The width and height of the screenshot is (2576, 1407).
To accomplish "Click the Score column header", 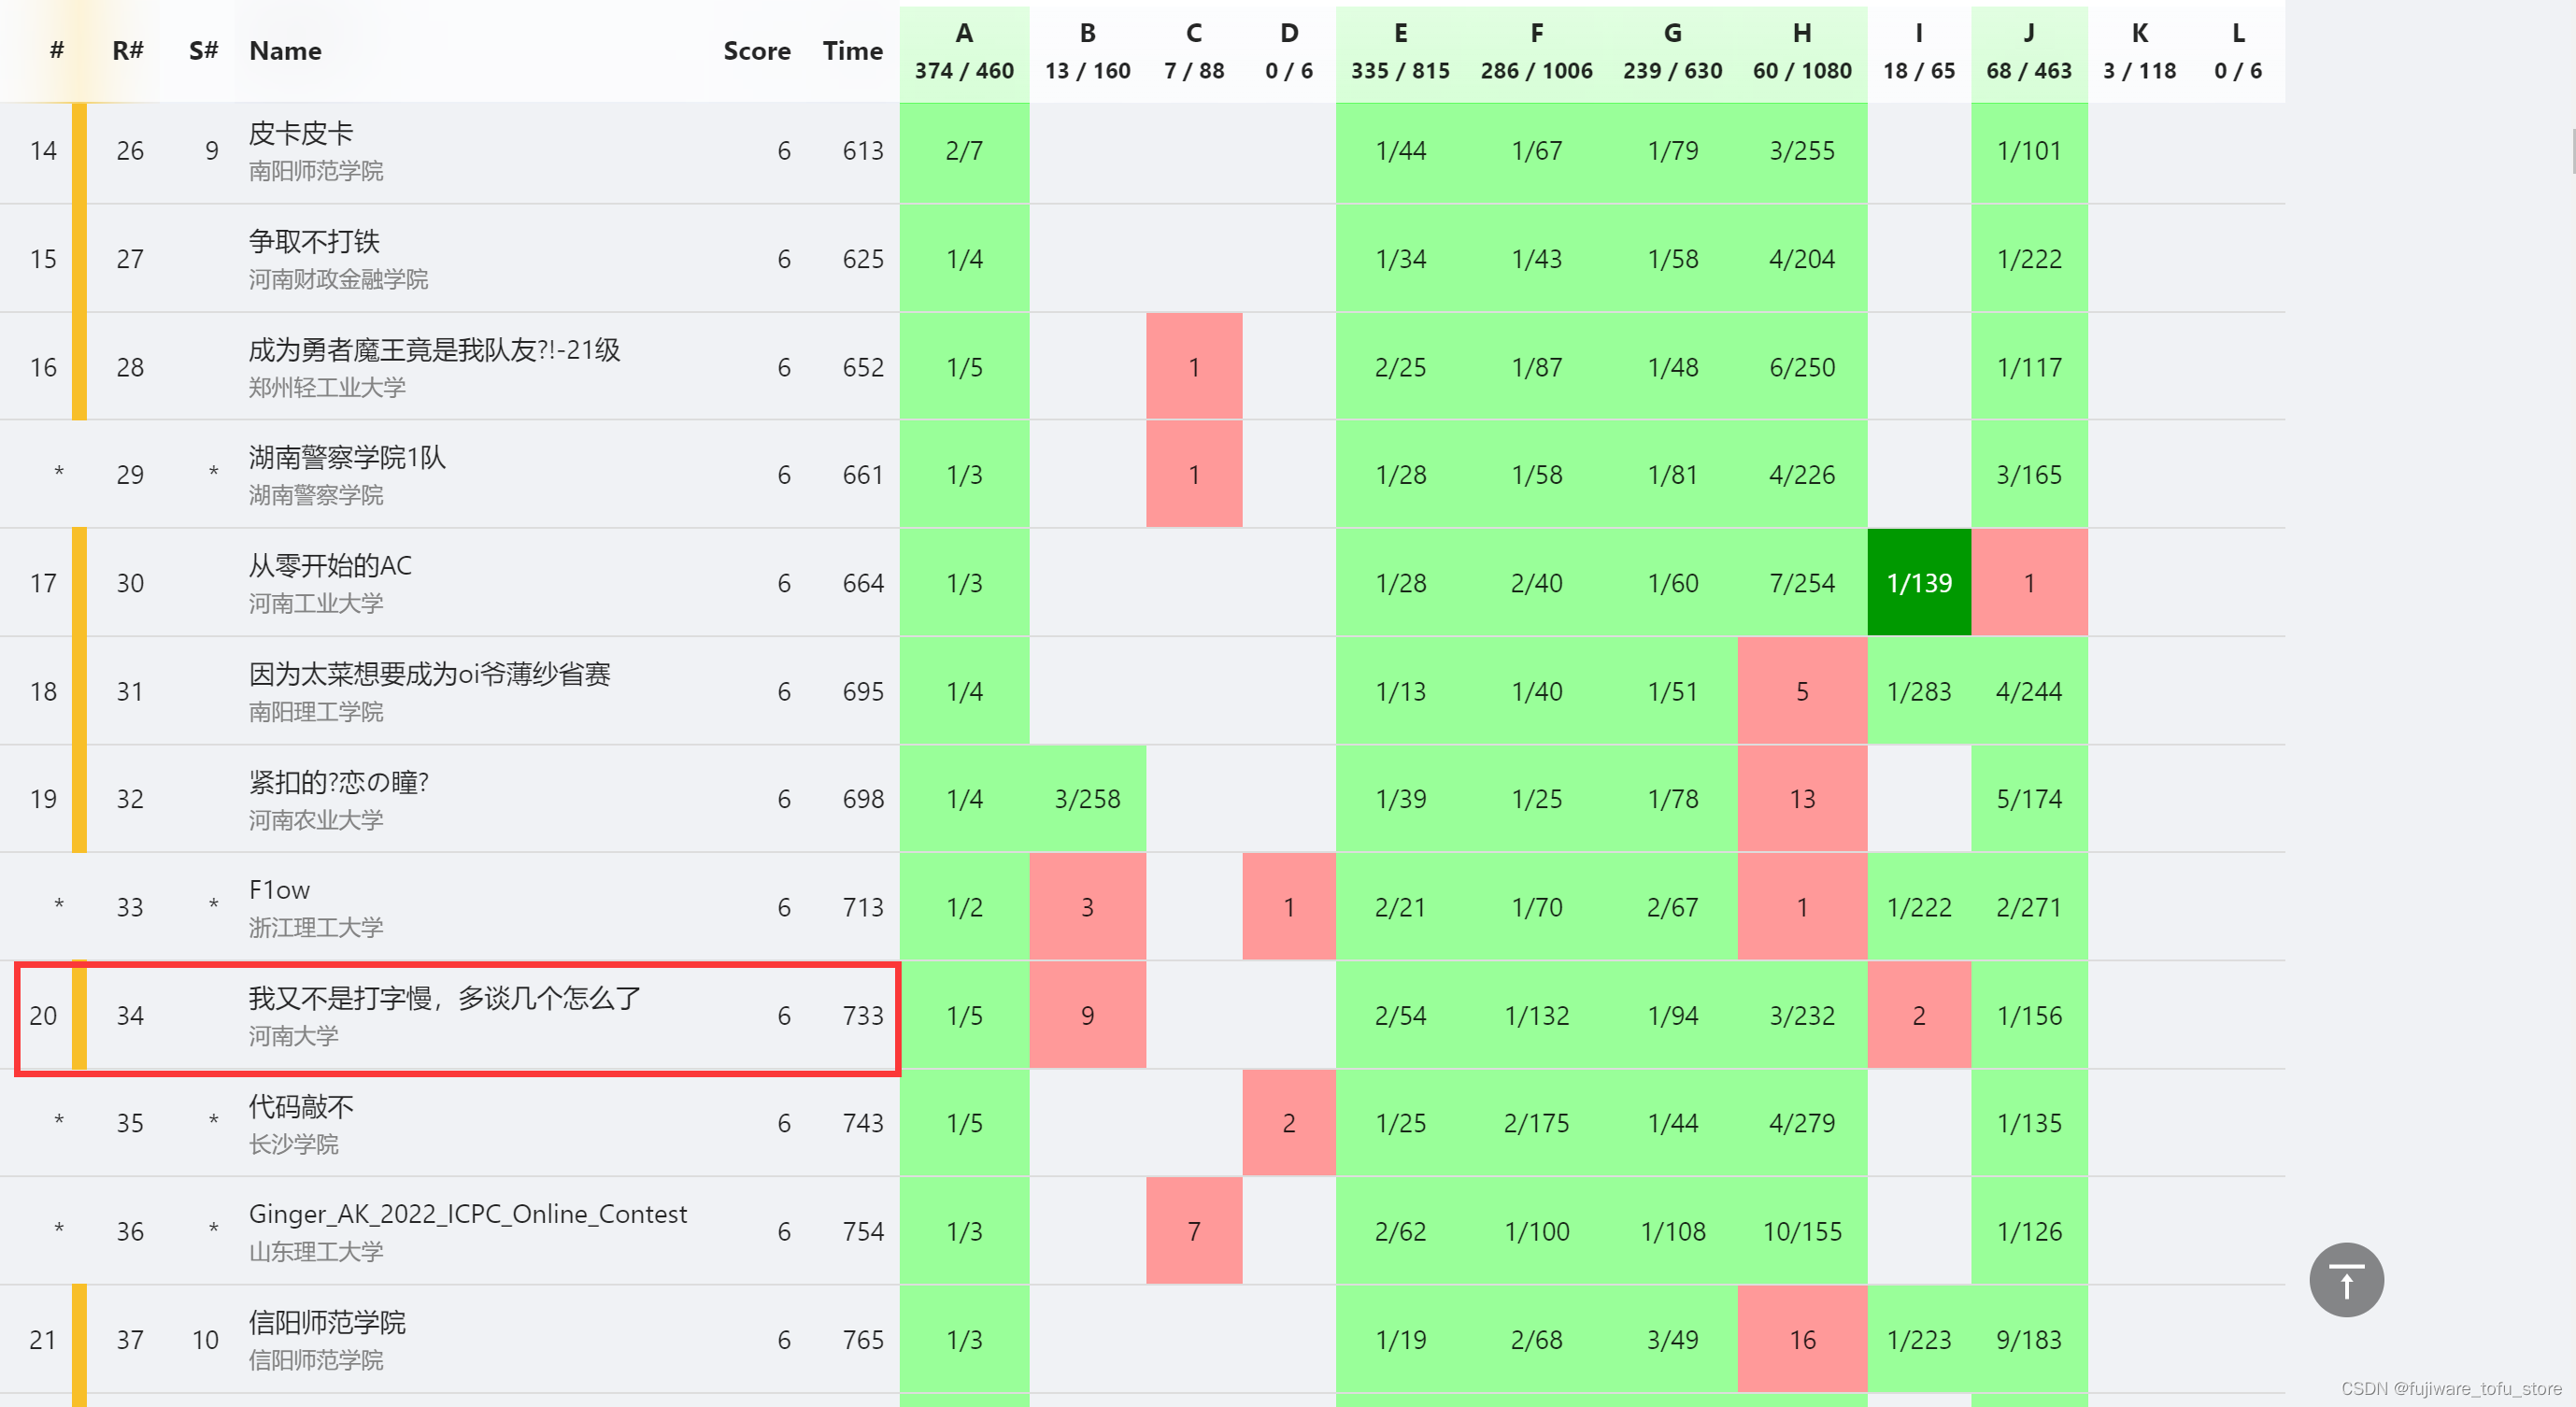I will click(756, 51).
